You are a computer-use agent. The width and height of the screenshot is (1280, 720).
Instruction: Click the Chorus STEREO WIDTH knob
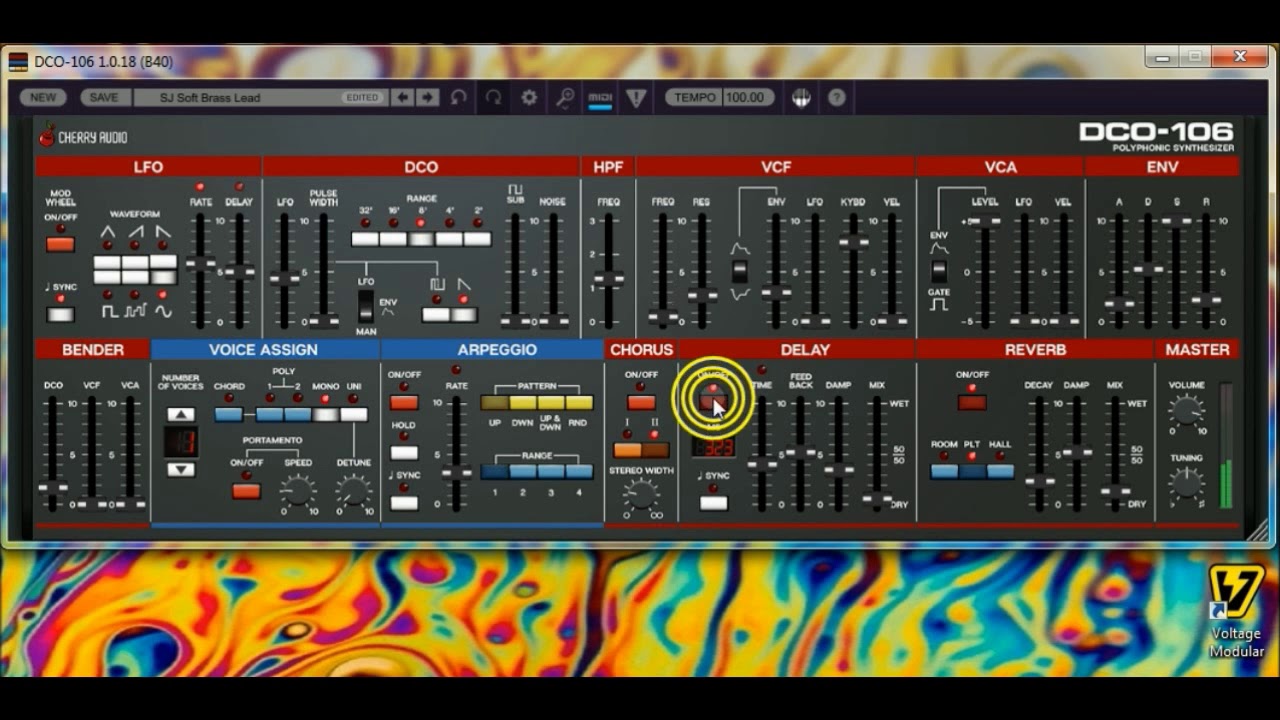[x=641, y=494]
